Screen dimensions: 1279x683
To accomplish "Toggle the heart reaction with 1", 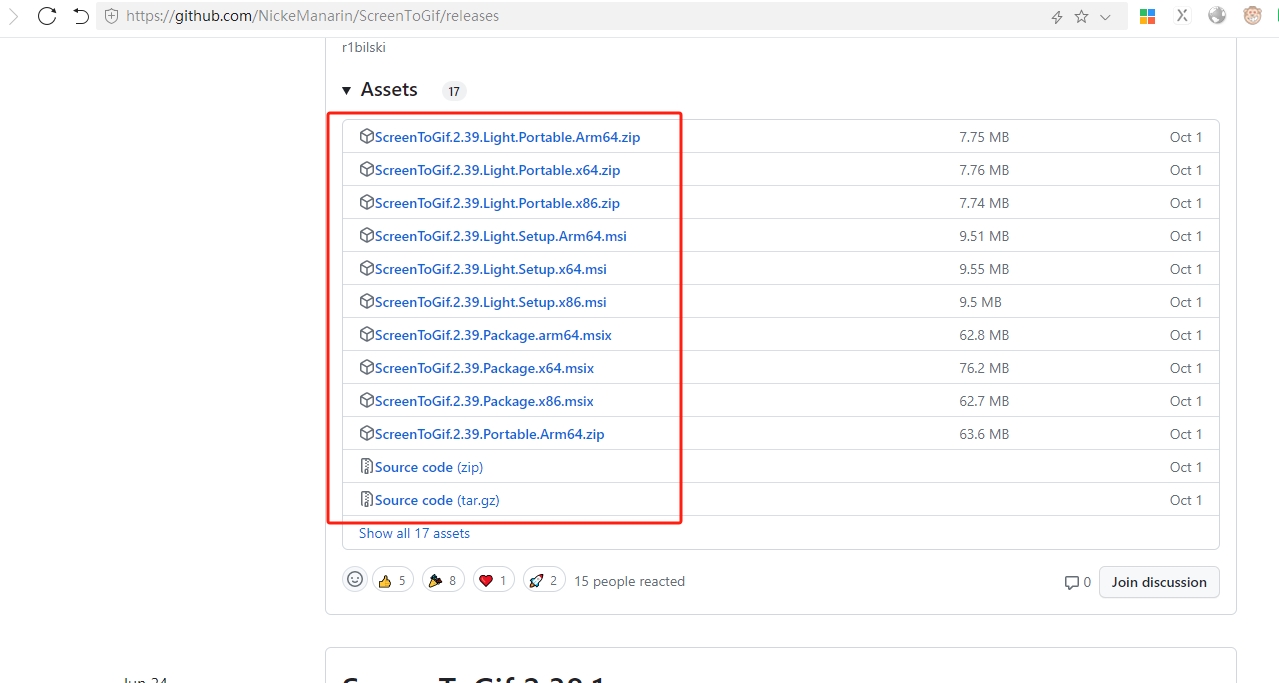I will 494,580.
